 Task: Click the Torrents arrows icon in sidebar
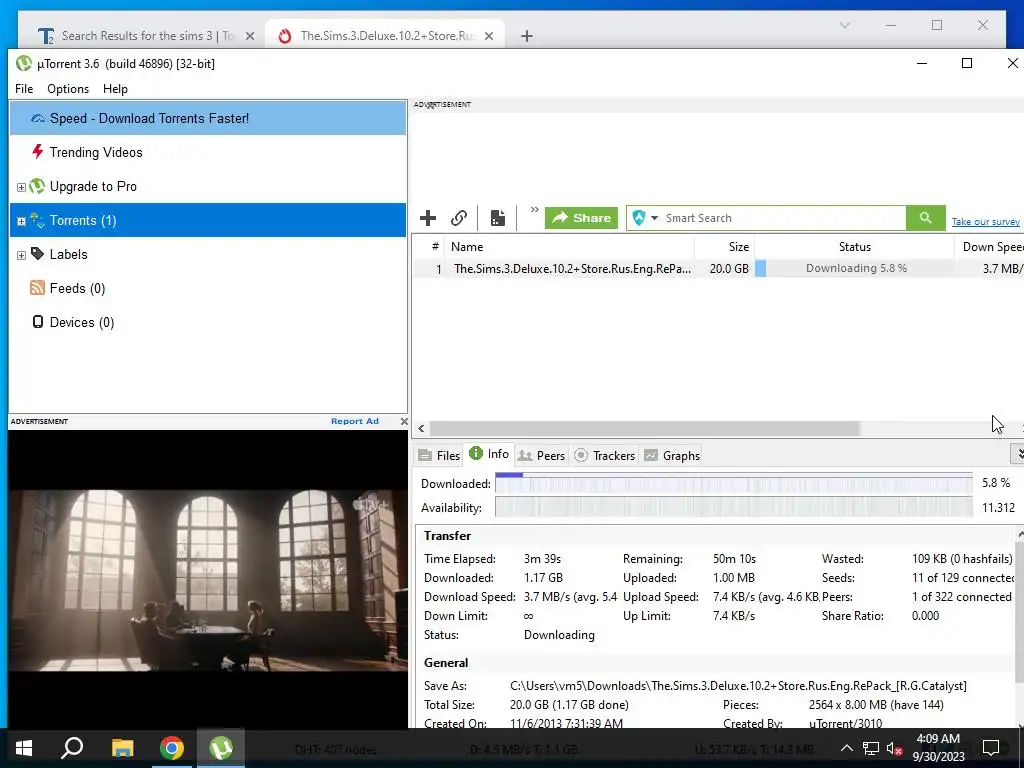(x=37, y=220)
